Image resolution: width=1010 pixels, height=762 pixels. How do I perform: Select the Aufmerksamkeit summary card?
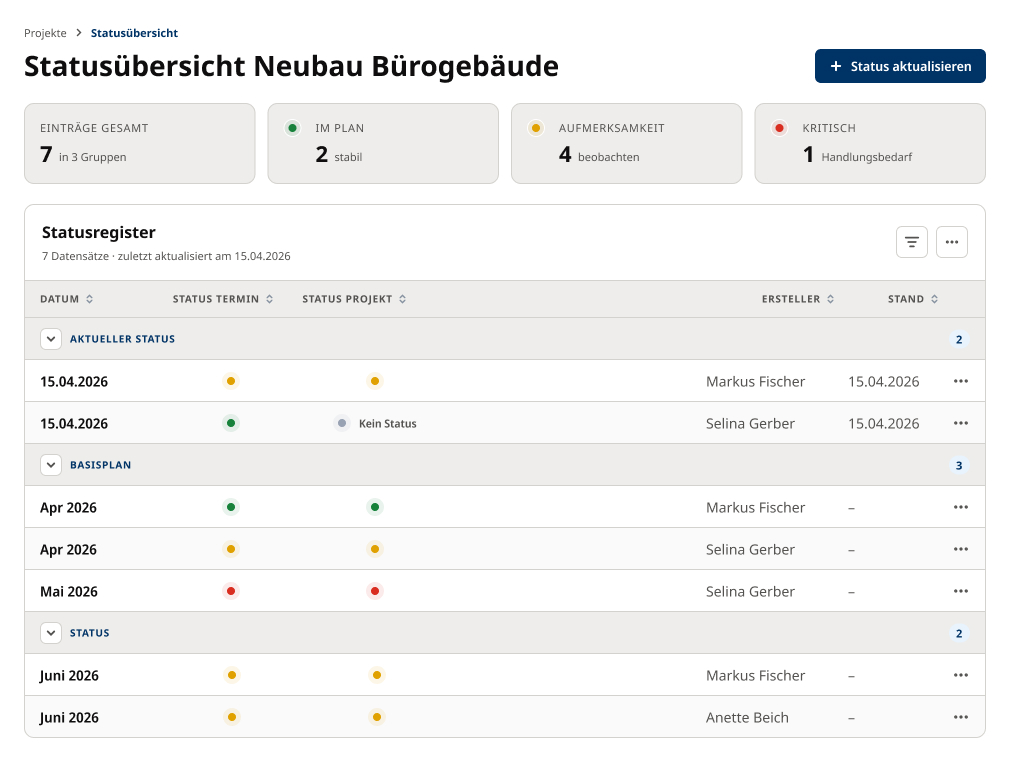(x=627, y=144)
